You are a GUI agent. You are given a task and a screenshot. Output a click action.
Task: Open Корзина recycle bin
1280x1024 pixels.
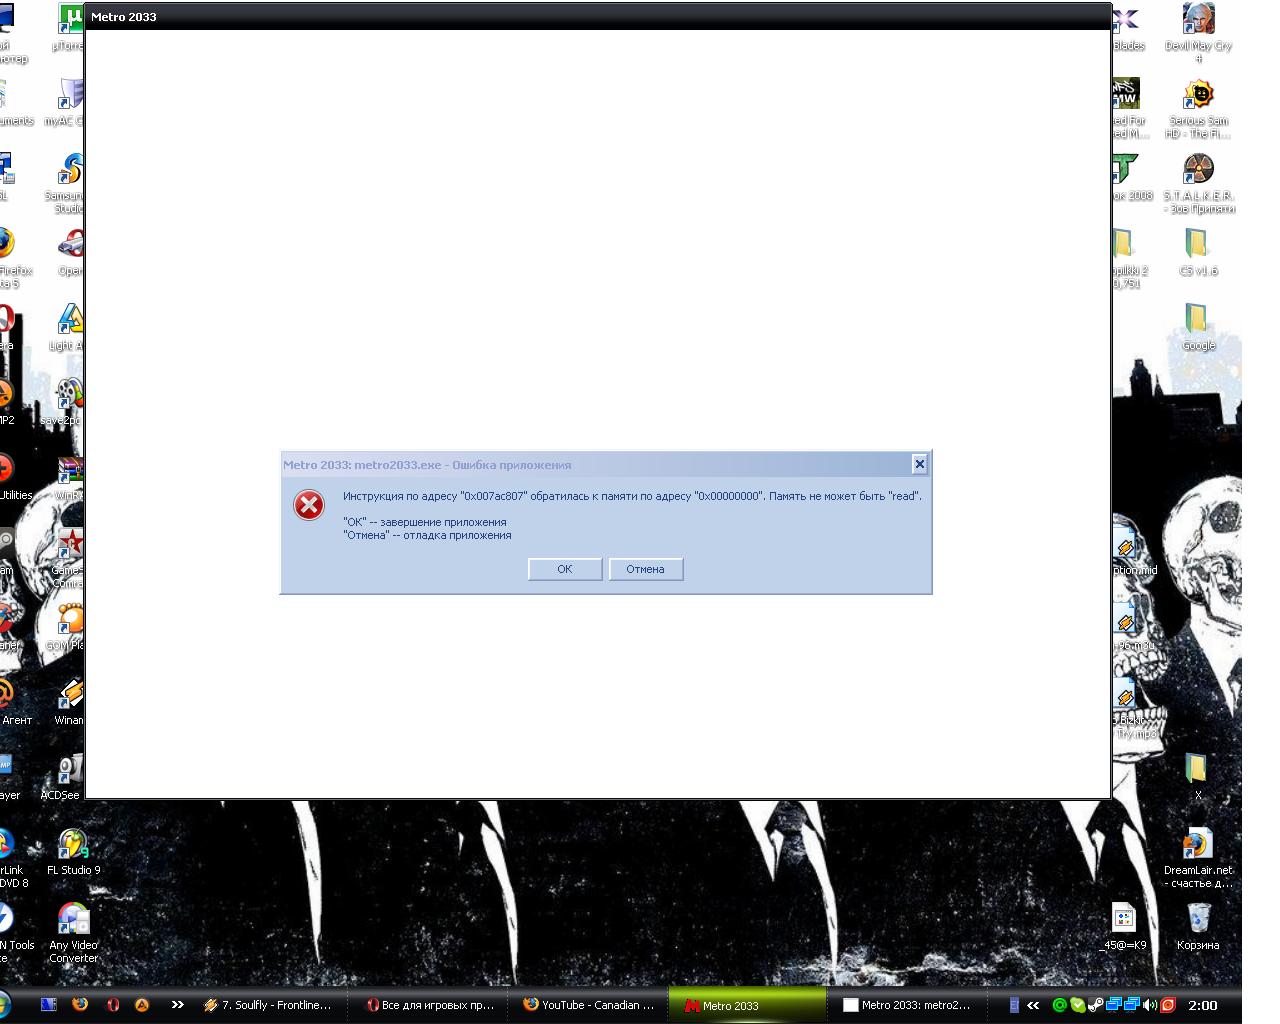1198,926
